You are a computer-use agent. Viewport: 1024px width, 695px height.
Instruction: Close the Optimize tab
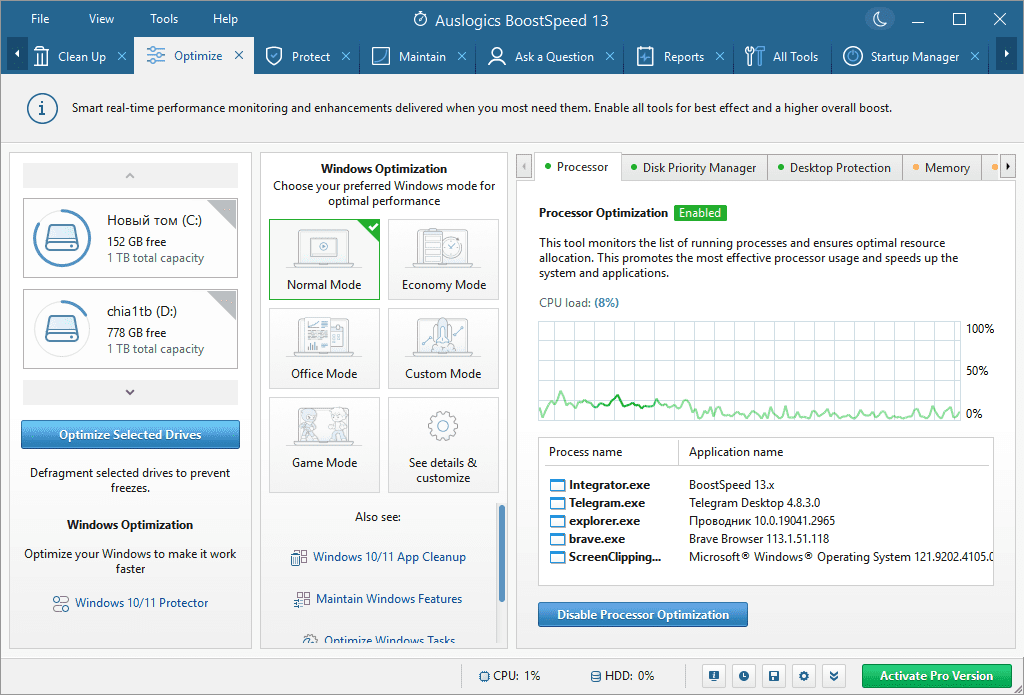(x=239, y=56)
